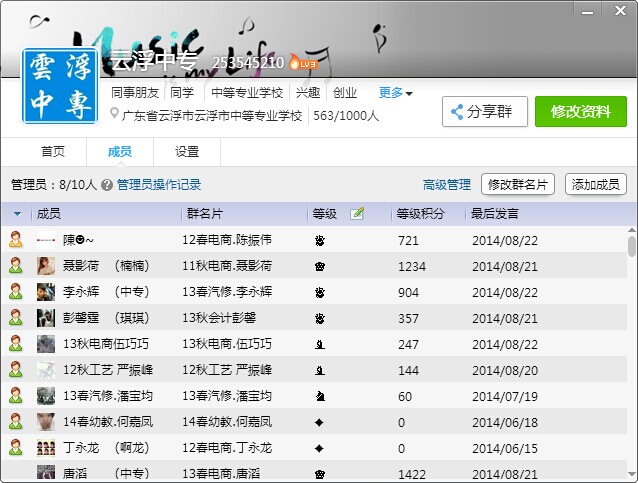Click the admin role icon for 彭馨霆
Image resolution: width=638 pixels, height=483 pixels.
click(16, 317)
